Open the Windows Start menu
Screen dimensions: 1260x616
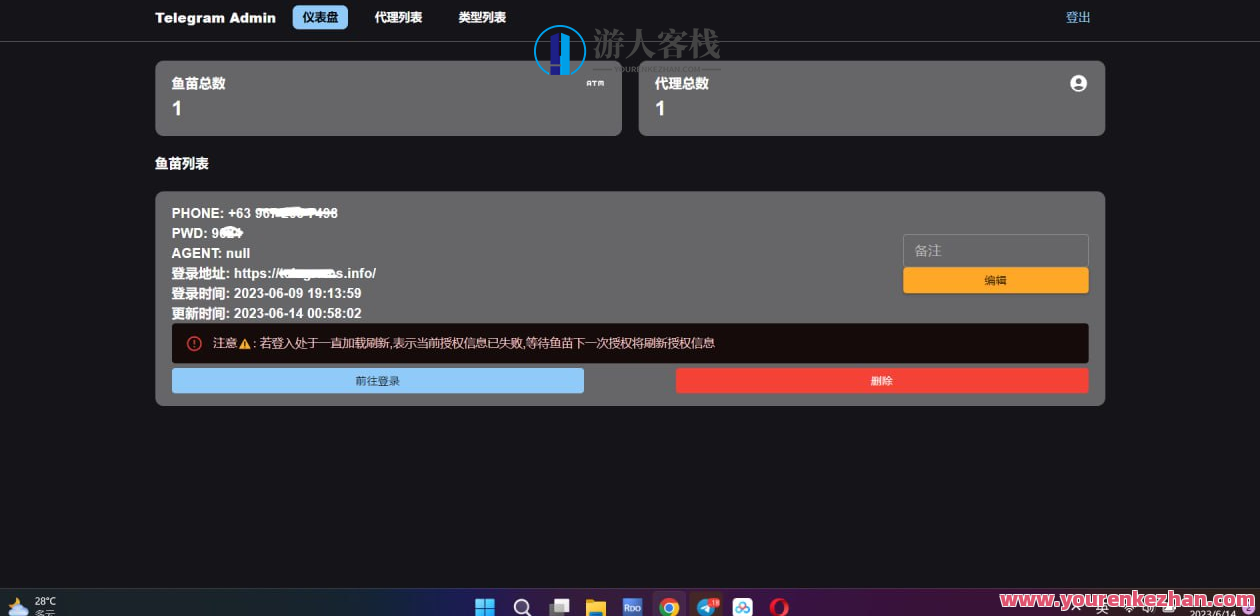484,606
